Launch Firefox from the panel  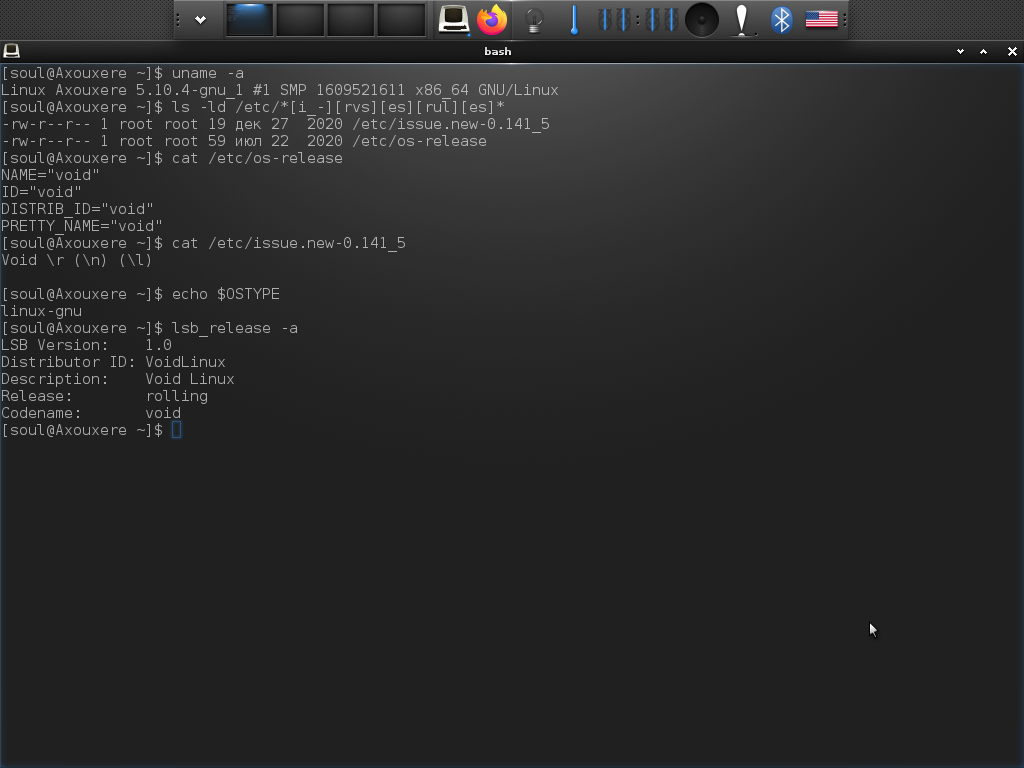click(492, 20)
